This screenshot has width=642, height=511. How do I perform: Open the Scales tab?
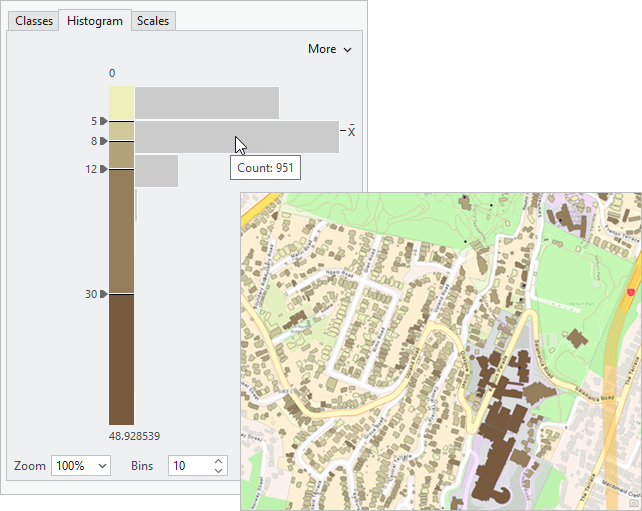153,21
